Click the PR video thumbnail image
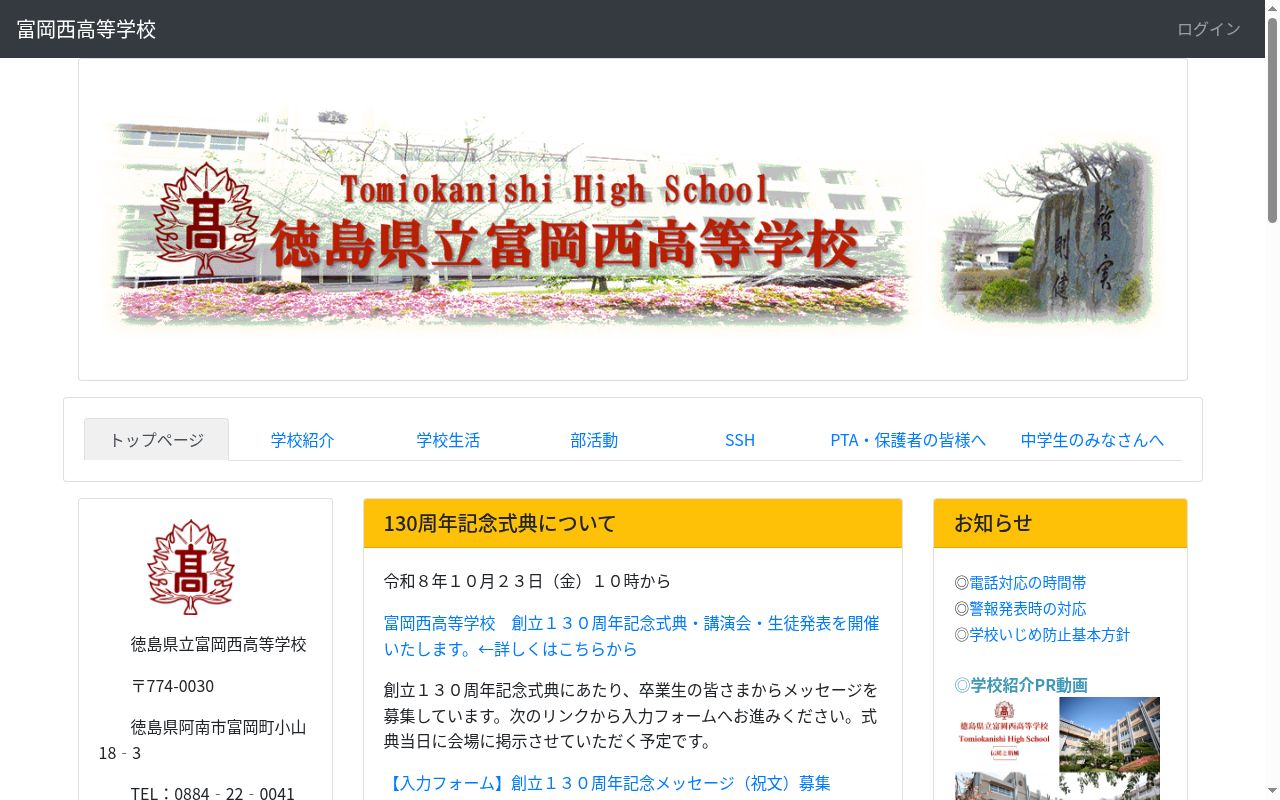 tap(1057, 748)
